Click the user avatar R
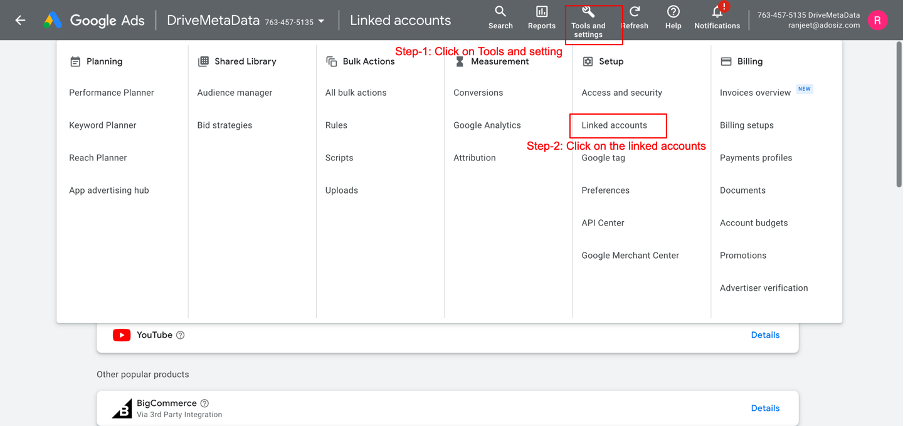The width and height of the screenshot is (904, 426). pyautogui.click(x=877, y=20)
